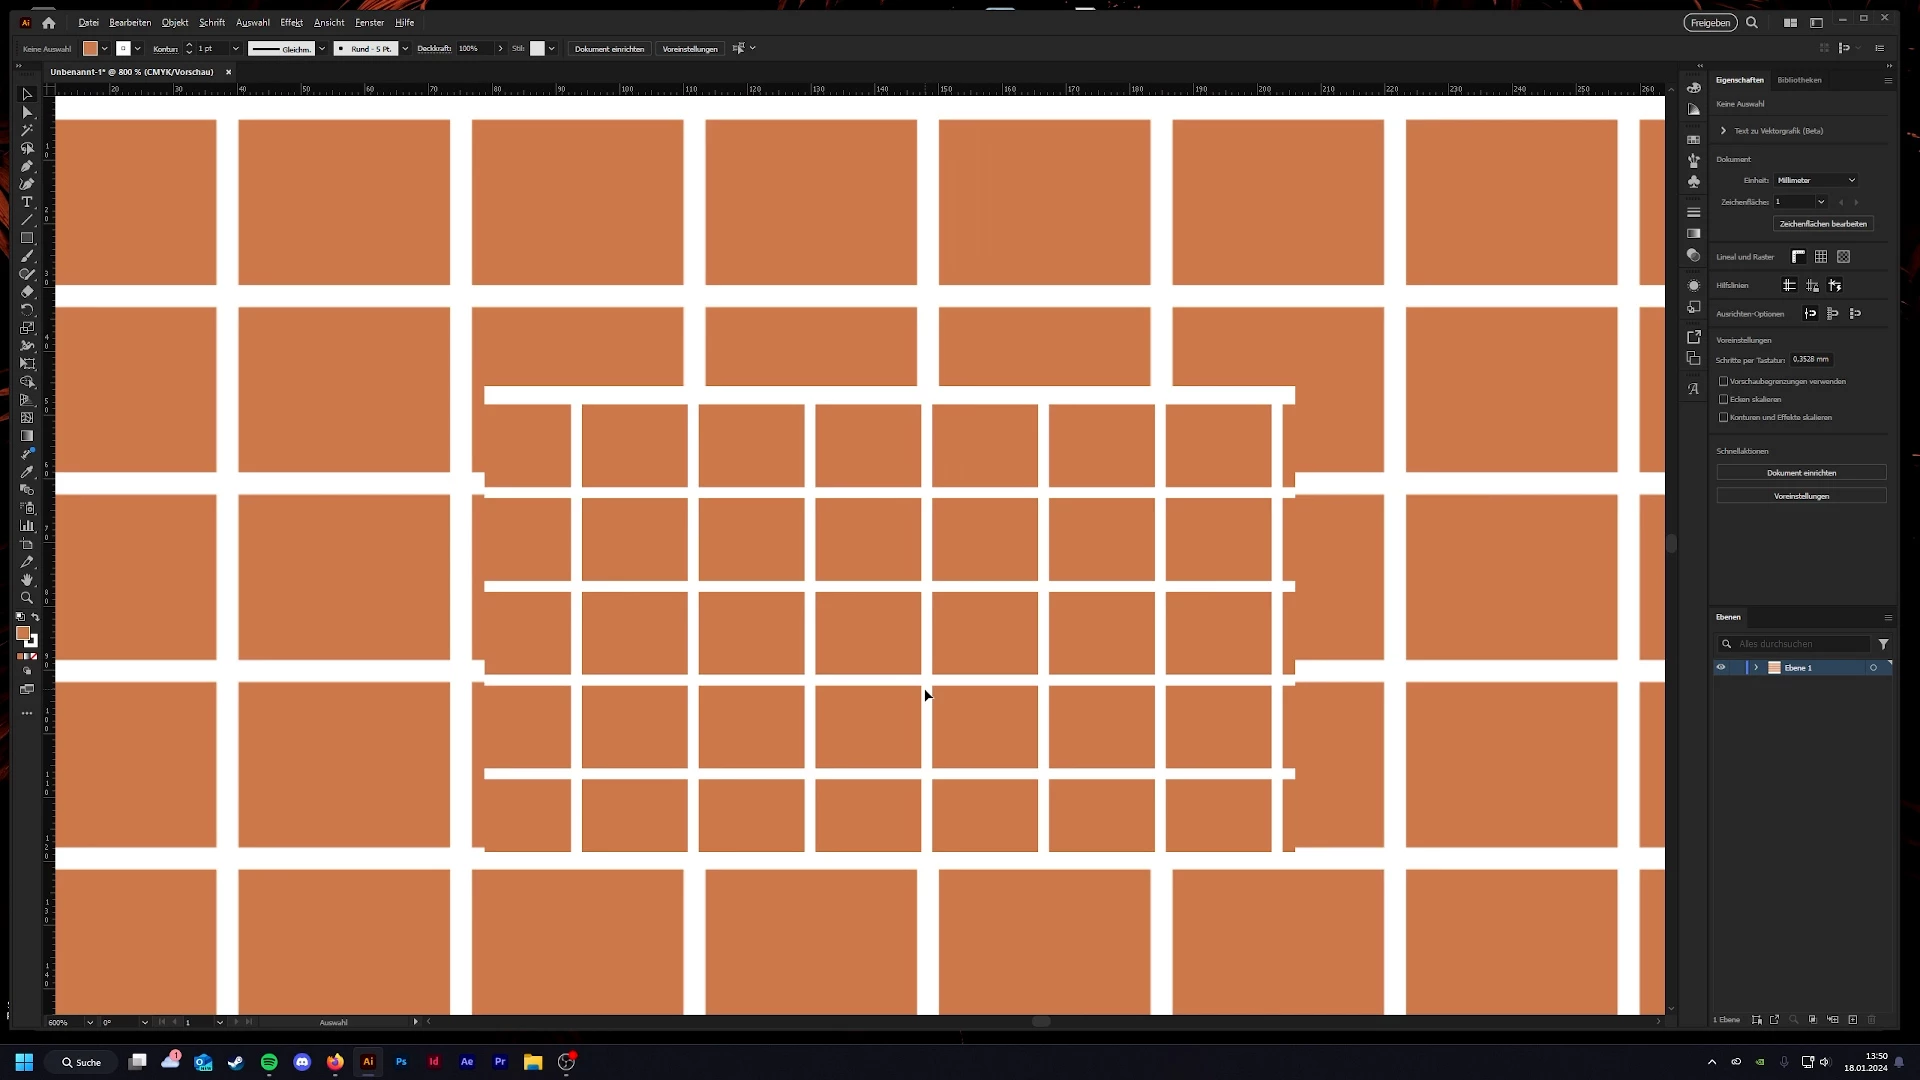
Task: Switch to the Bibliotheken tab
Action: click(1799, 80)
